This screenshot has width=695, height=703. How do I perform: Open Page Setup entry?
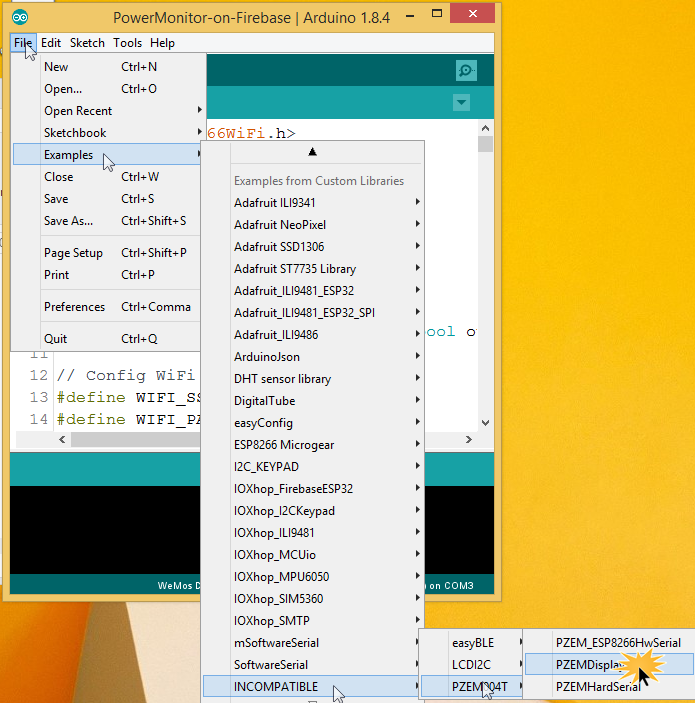(x=107, y=253)
